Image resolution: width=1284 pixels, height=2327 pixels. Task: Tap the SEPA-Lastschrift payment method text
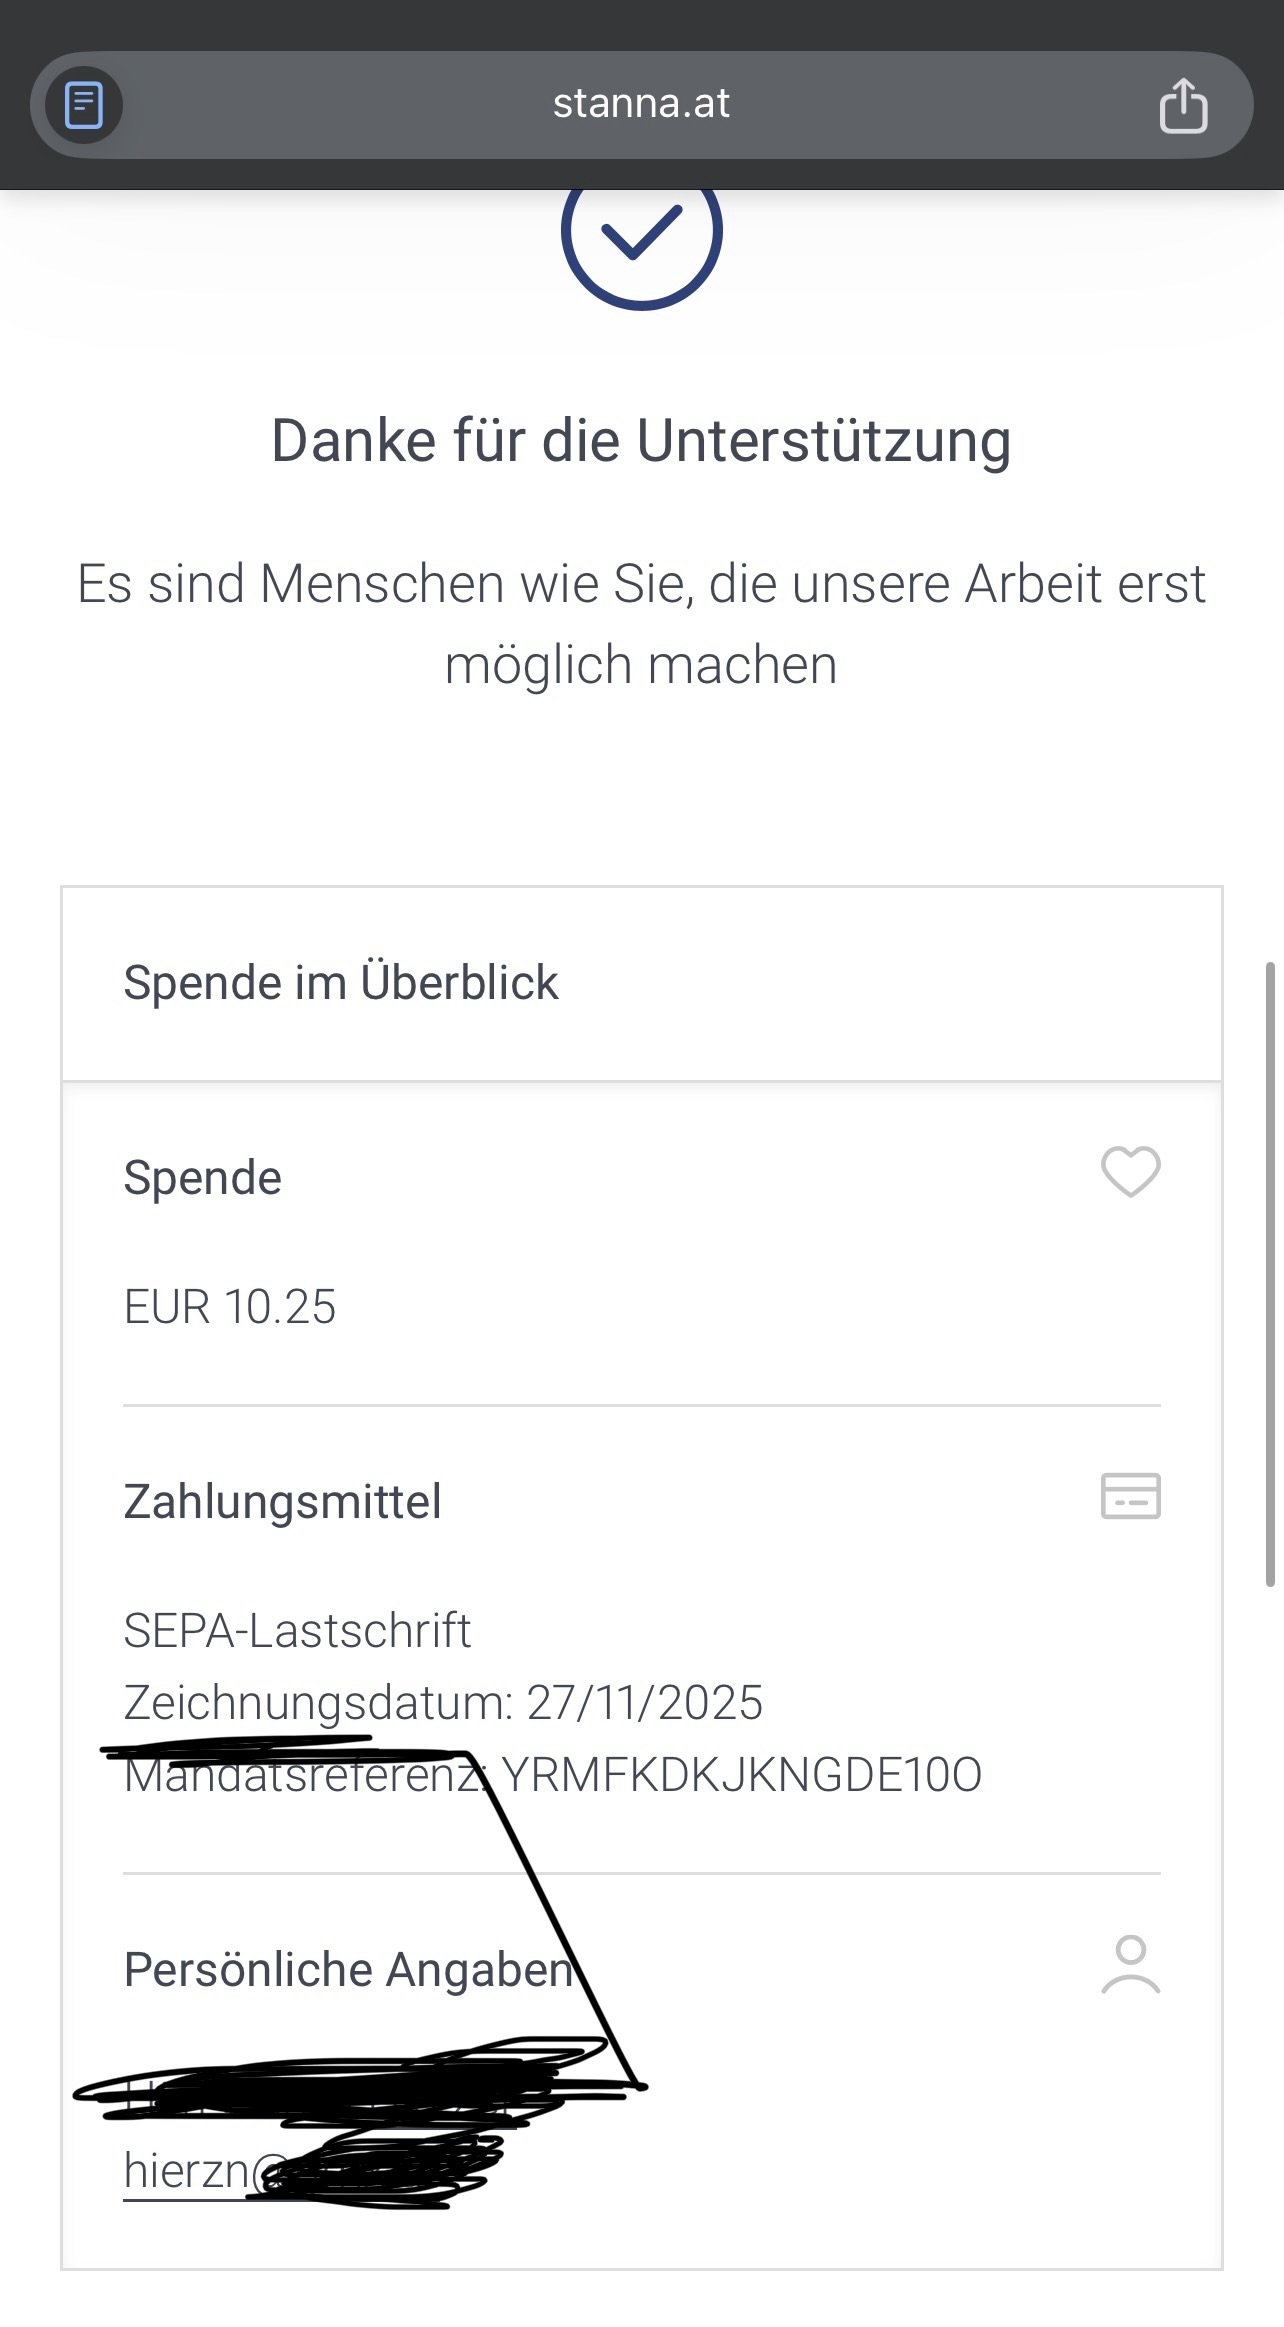[x=297, y=1631]
